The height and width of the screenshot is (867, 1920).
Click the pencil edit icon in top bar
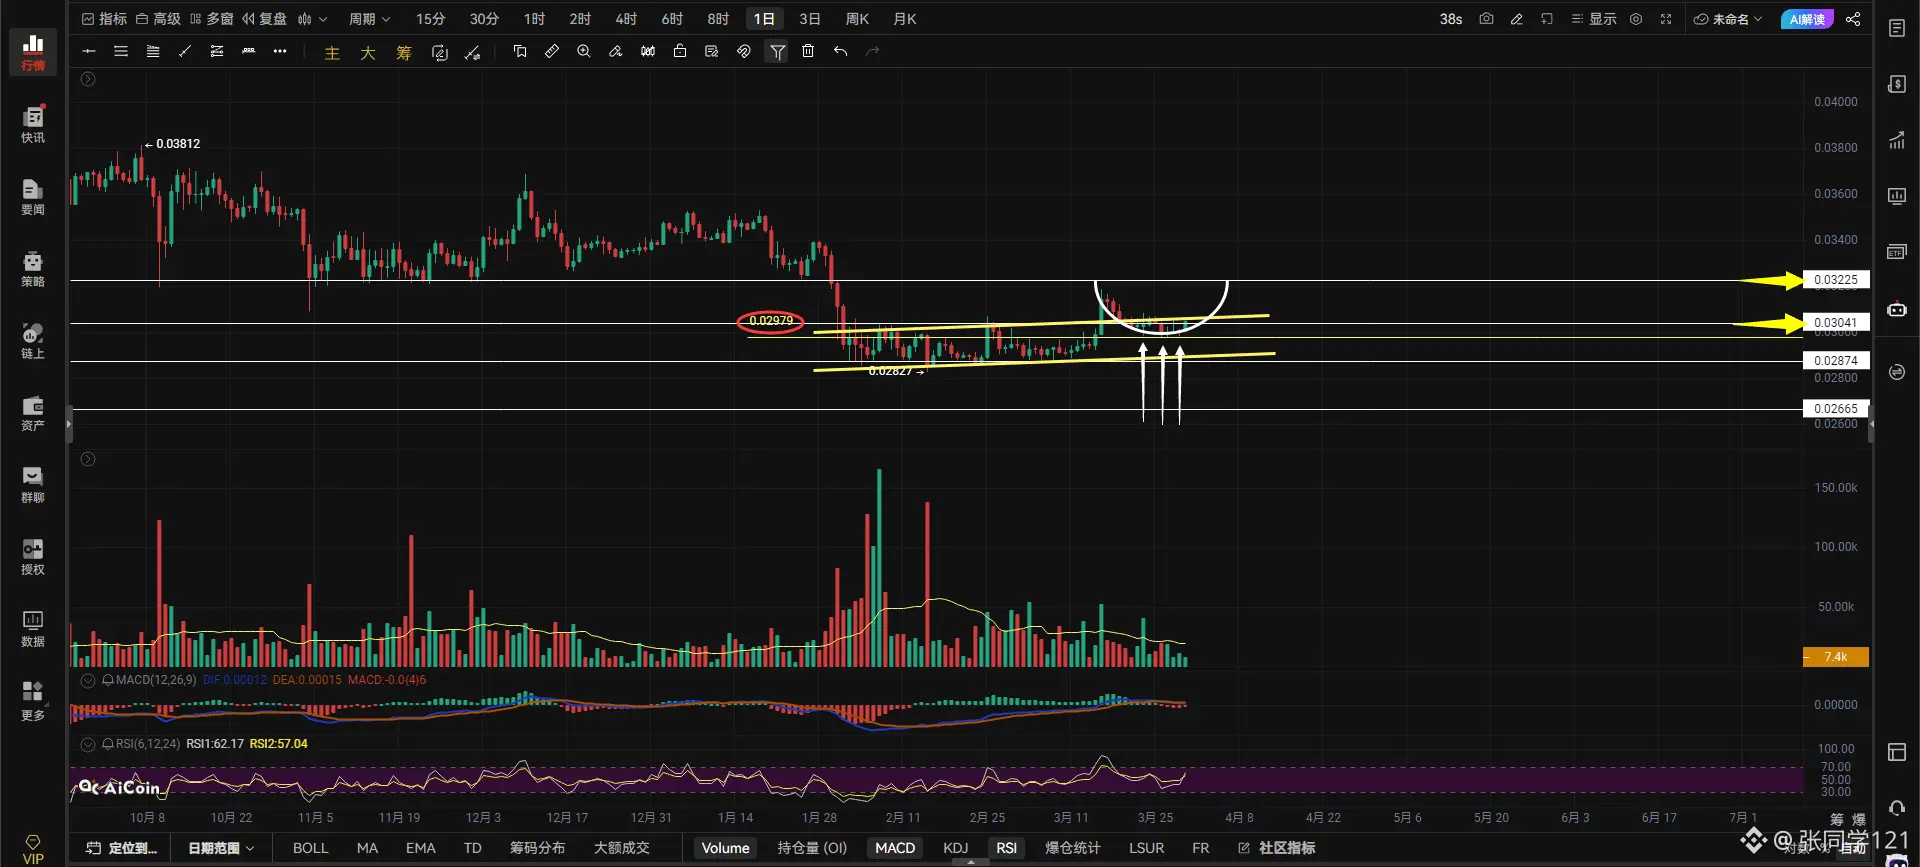tap(1517, 19)
